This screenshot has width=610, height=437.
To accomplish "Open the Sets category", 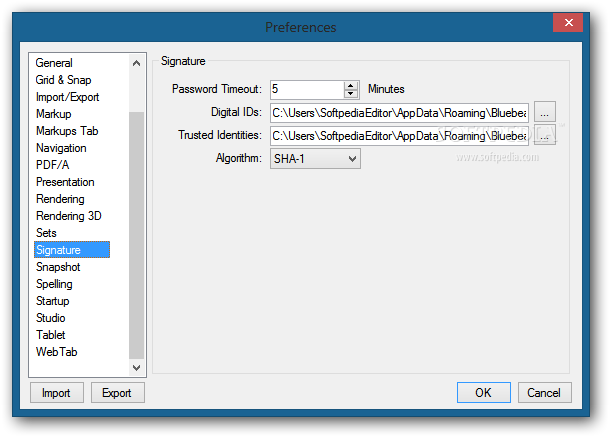I will tap(46, 233).
